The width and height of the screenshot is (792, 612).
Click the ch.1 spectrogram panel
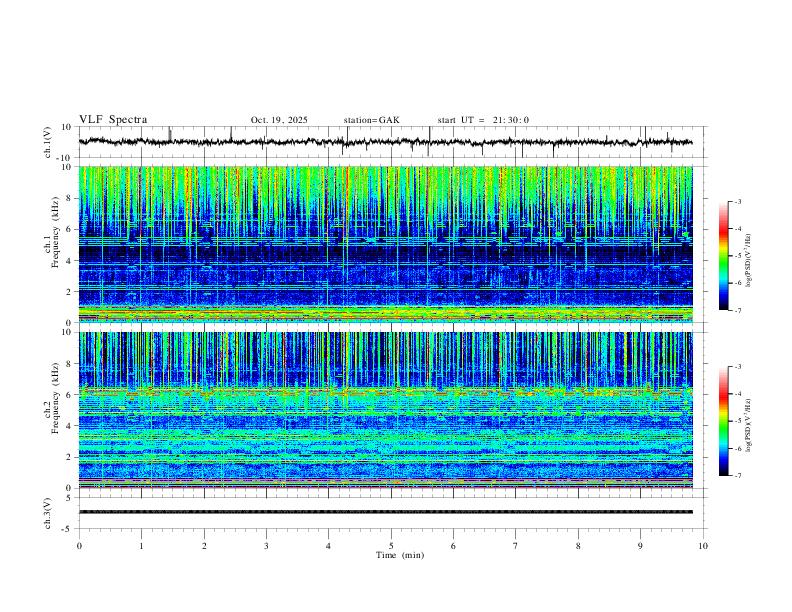[x=385, y=244]
